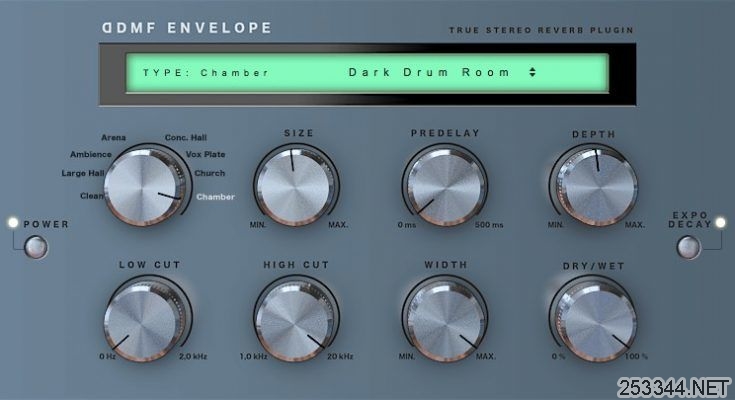The image size is (735, 400).
Task: Click the Power indicator LED
Action: click(x=13, y=223)
